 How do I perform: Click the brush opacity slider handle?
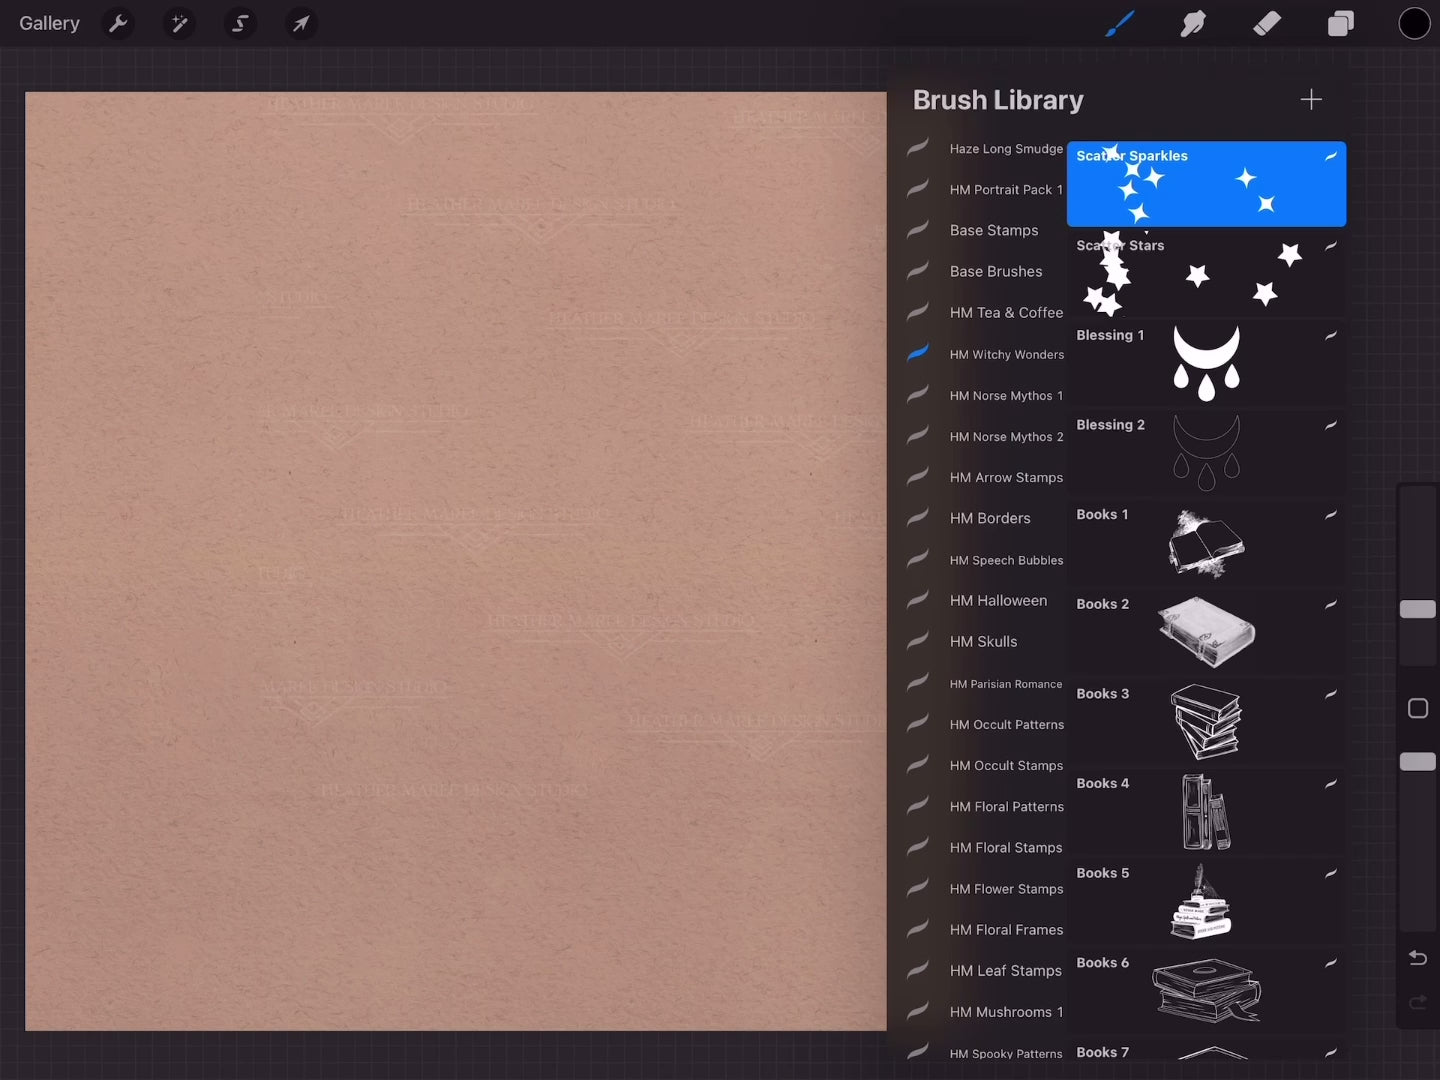coord(1417,762)
